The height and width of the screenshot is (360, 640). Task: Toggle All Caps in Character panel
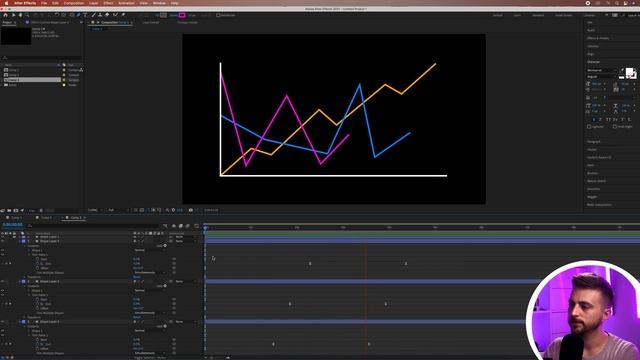tap(608, 120)
